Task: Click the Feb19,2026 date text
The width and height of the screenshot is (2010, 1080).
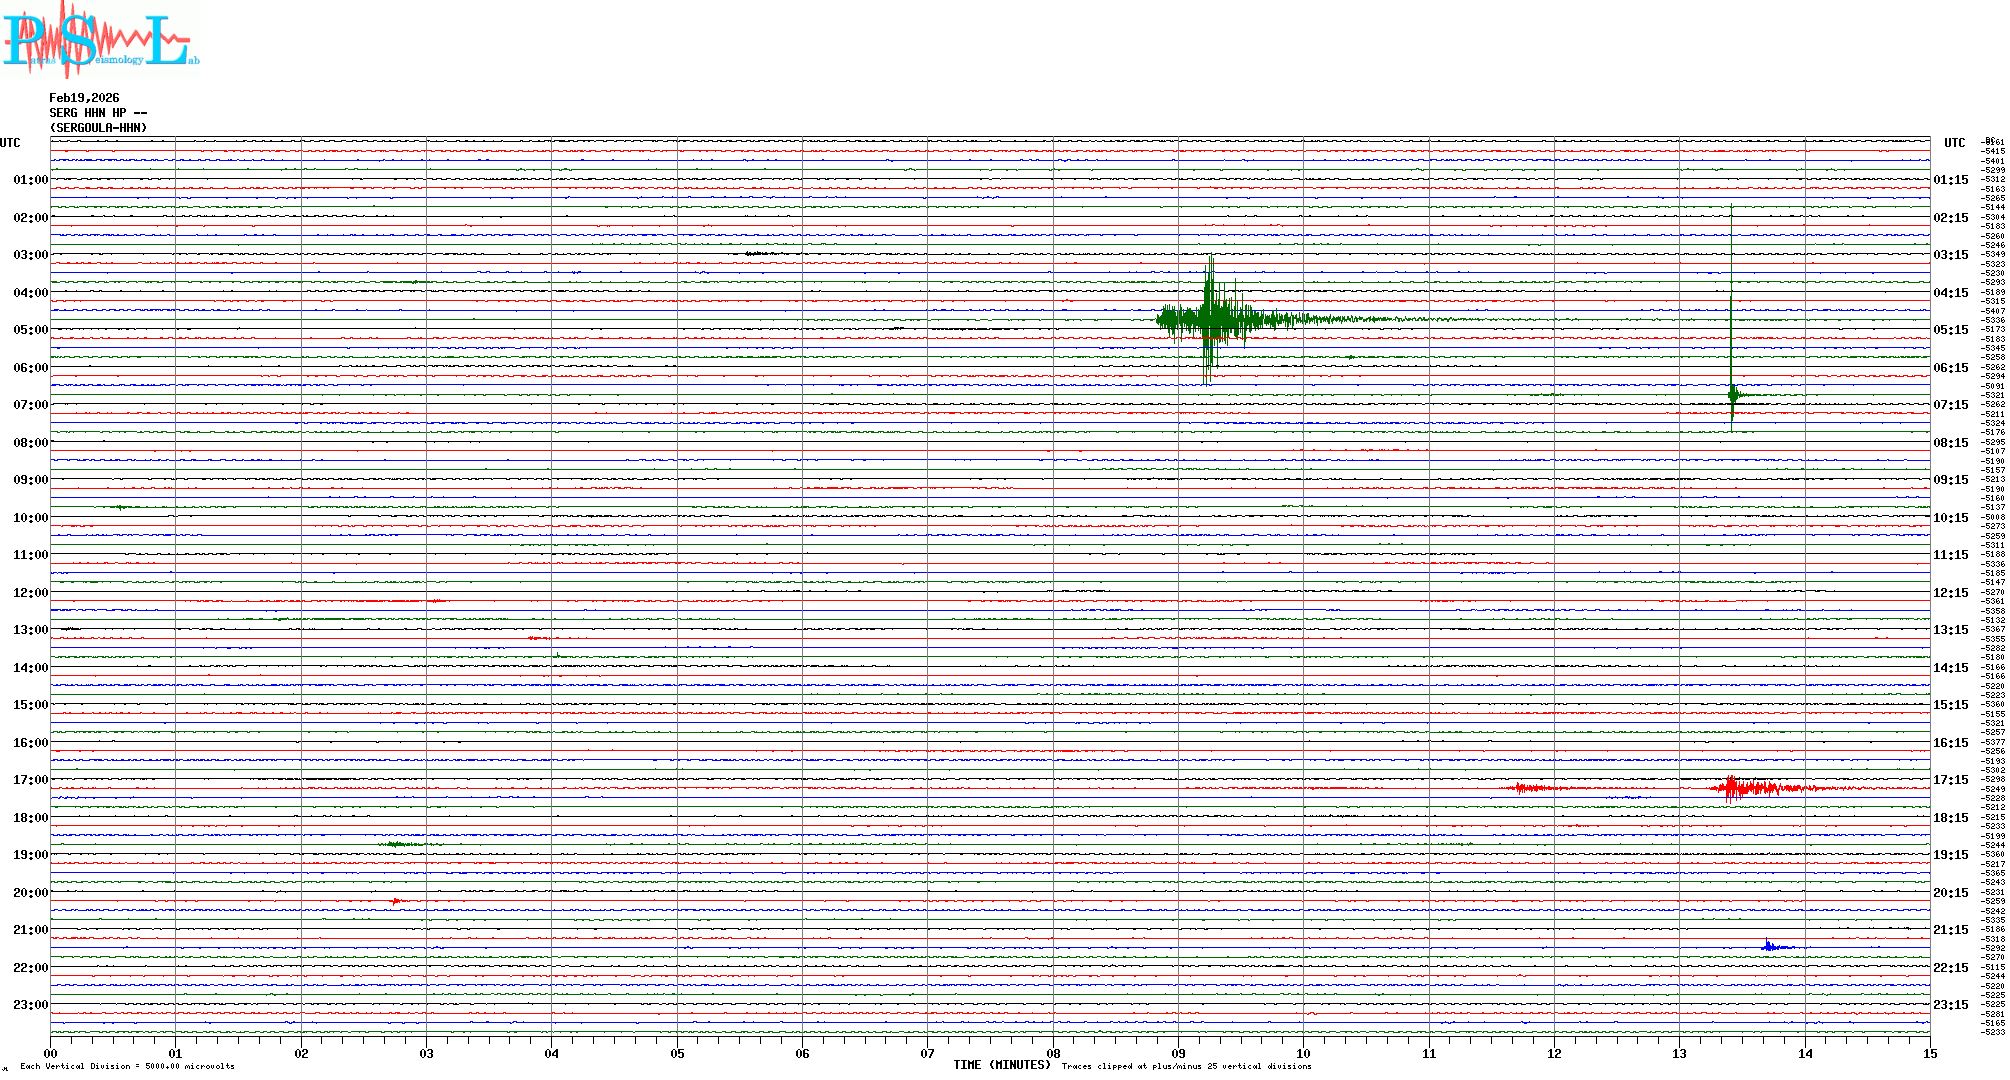Action: point(84,98)
